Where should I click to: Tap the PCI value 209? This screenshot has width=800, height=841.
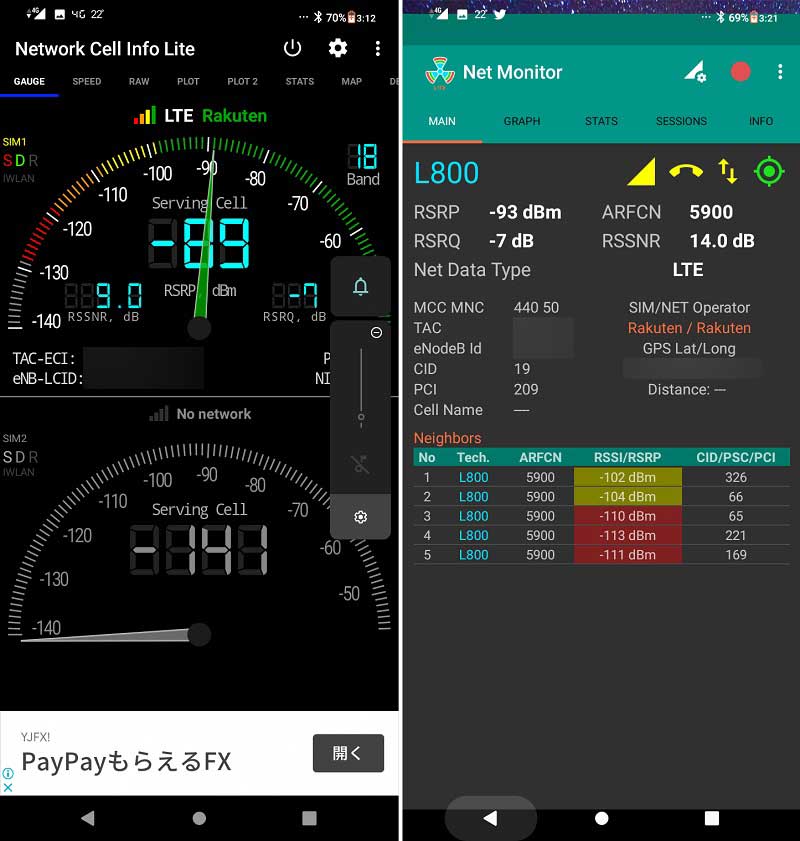[x=525, y=389]
